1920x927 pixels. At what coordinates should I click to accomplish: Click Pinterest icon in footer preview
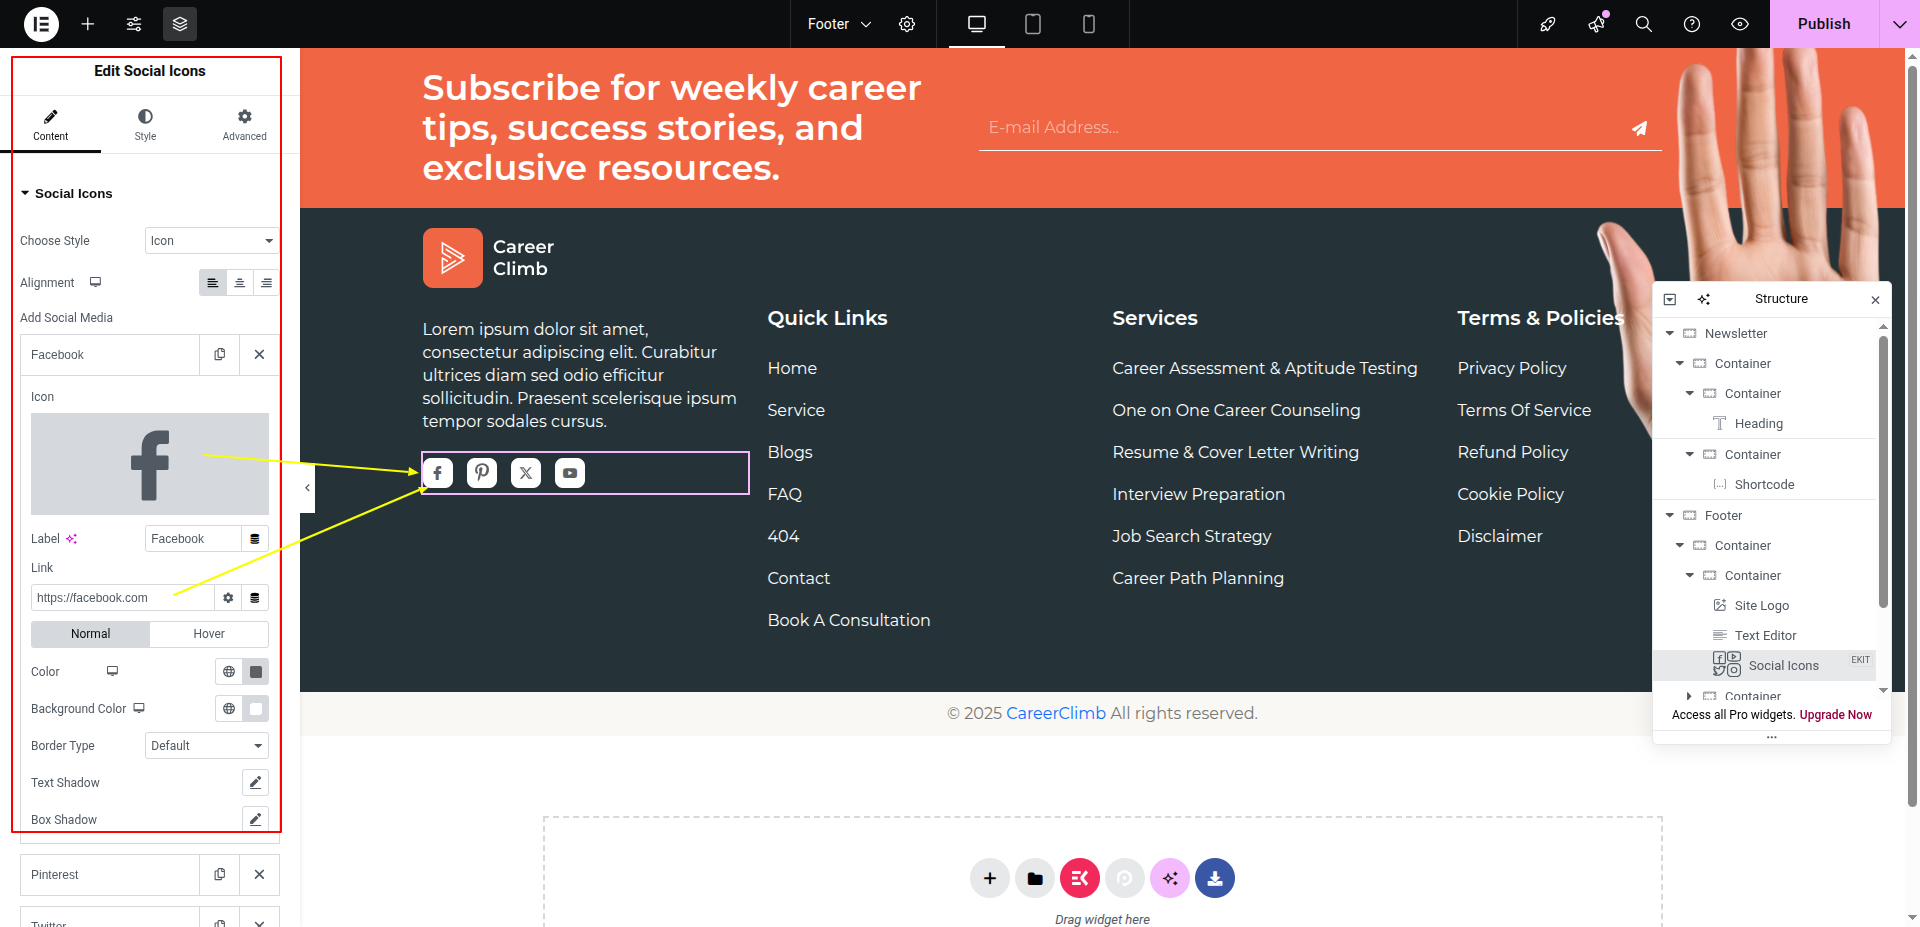482,473
